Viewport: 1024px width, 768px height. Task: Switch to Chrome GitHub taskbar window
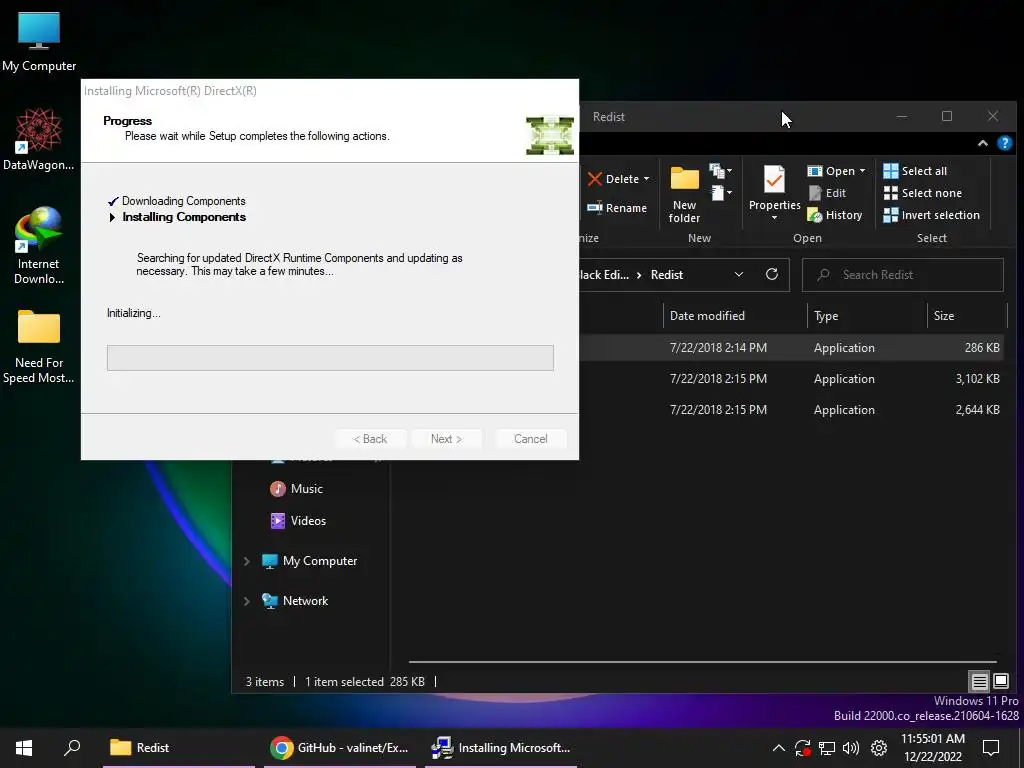coord(340,748)
